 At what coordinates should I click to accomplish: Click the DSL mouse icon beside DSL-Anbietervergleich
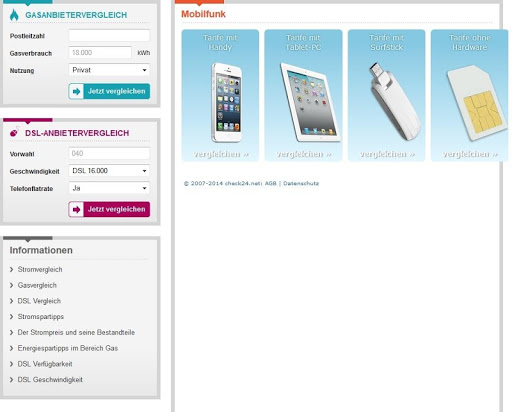pyautogui.click(x=14, y=133)
